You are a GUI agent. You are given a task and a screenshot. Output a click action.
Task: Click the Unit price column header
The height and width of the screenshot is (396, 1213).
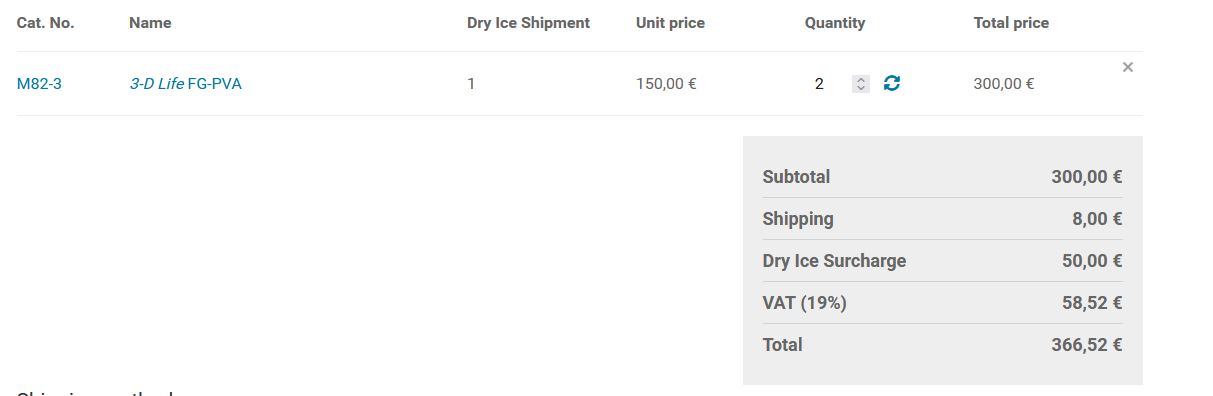point(670,22)
